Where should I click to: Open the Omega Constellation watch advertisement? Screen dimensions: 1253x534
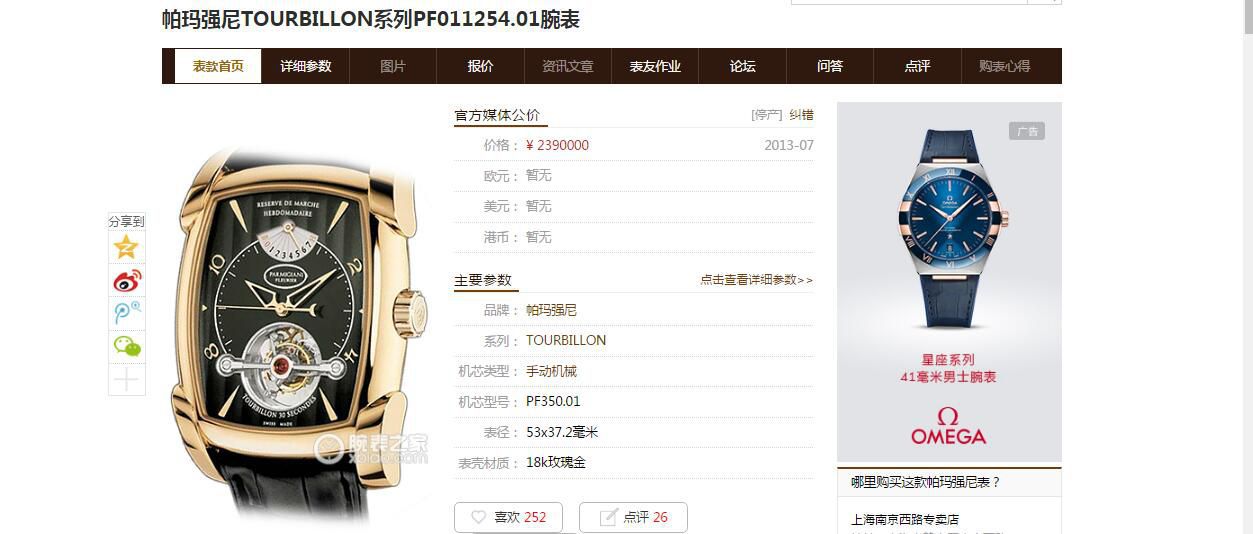pos(949,281)
